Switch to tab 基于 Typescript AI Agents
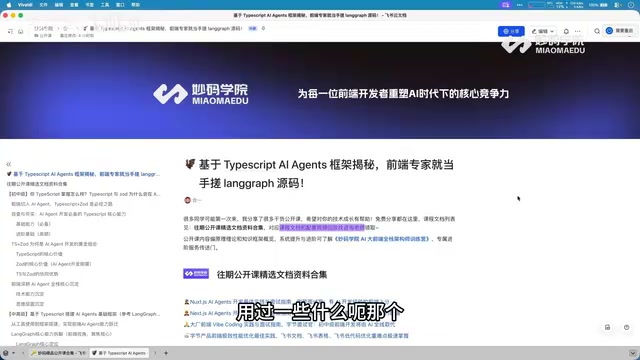 click(119, 353)
